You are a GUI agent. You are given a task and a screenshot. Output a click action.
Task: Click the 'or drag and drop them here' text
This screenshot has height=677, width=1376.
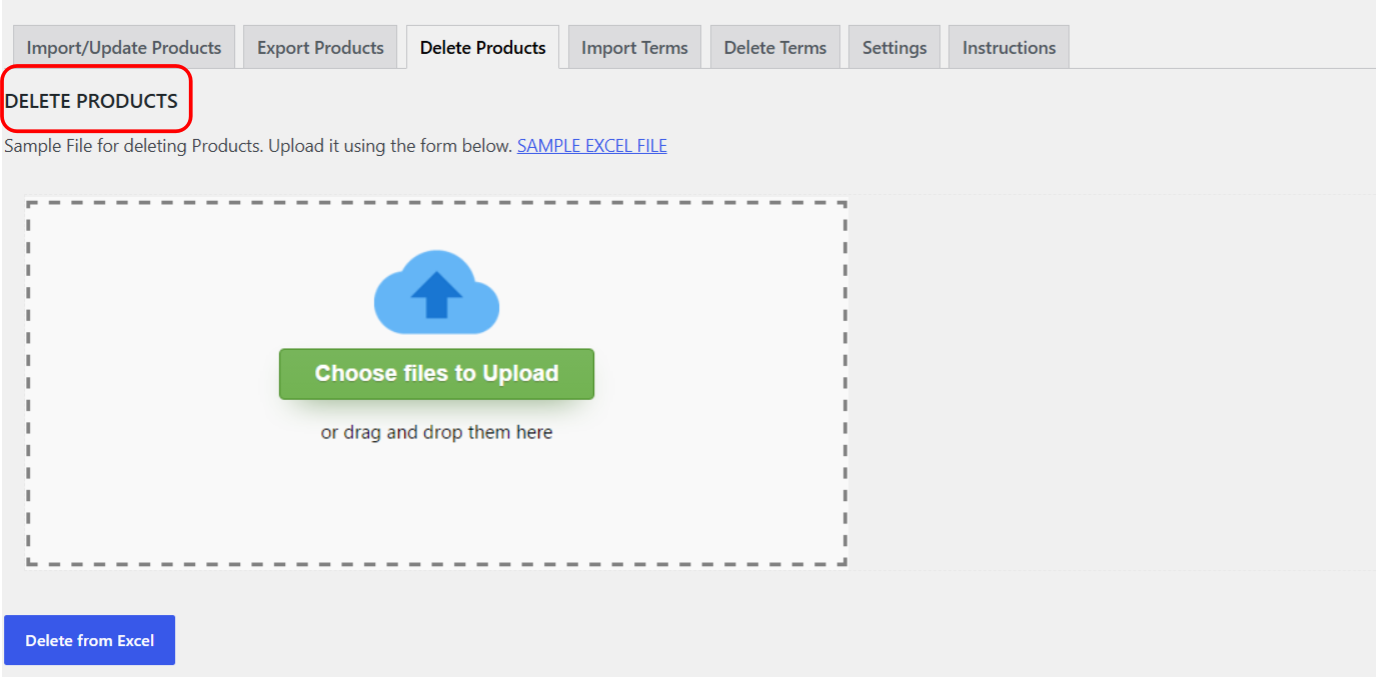click(x=437, y=433)
